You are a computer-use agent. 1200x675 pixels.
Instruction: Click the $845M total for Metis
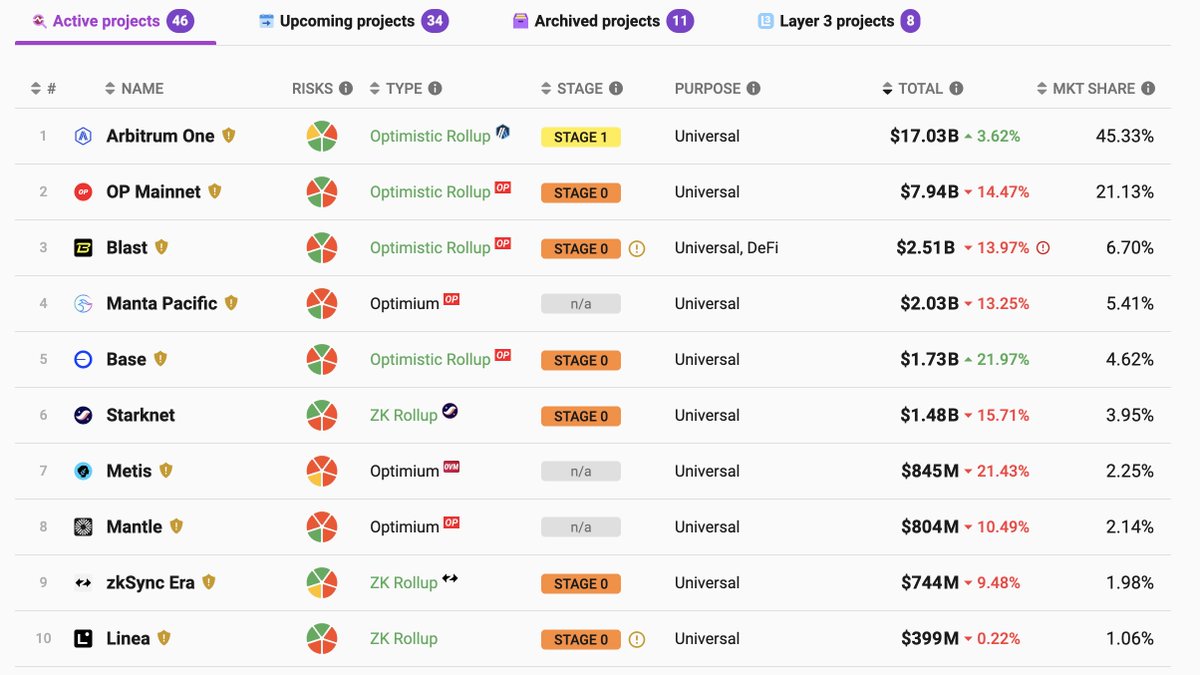pyautogui.click(x=930, y=471)
